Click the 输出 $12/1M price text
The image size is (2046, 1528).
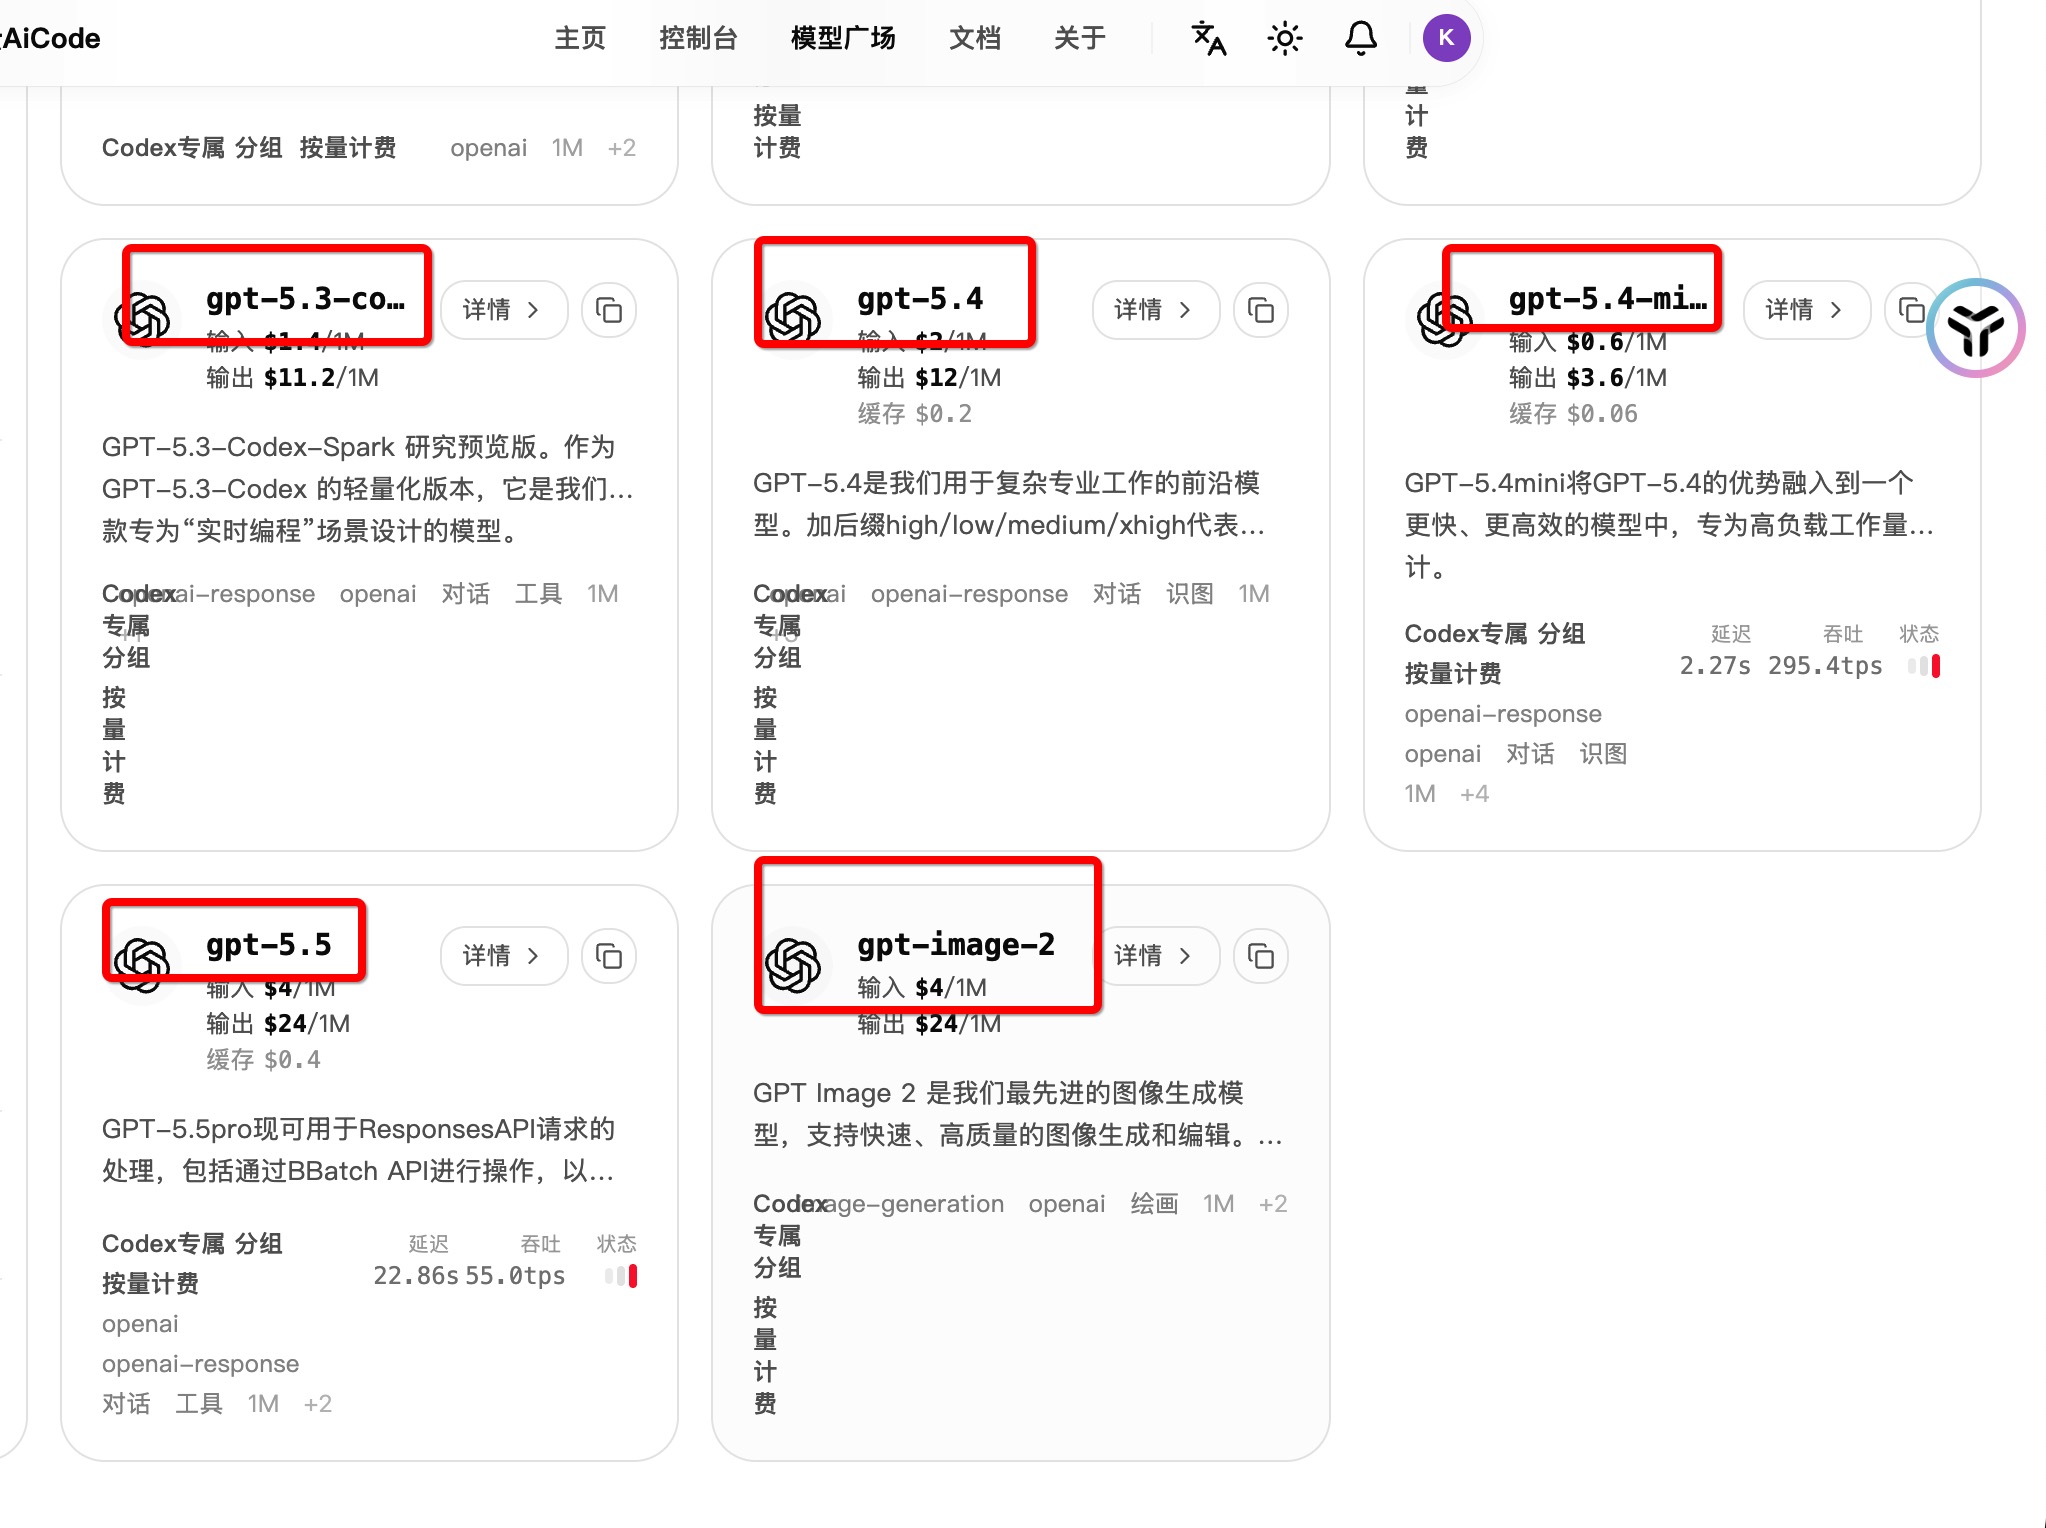929,378
